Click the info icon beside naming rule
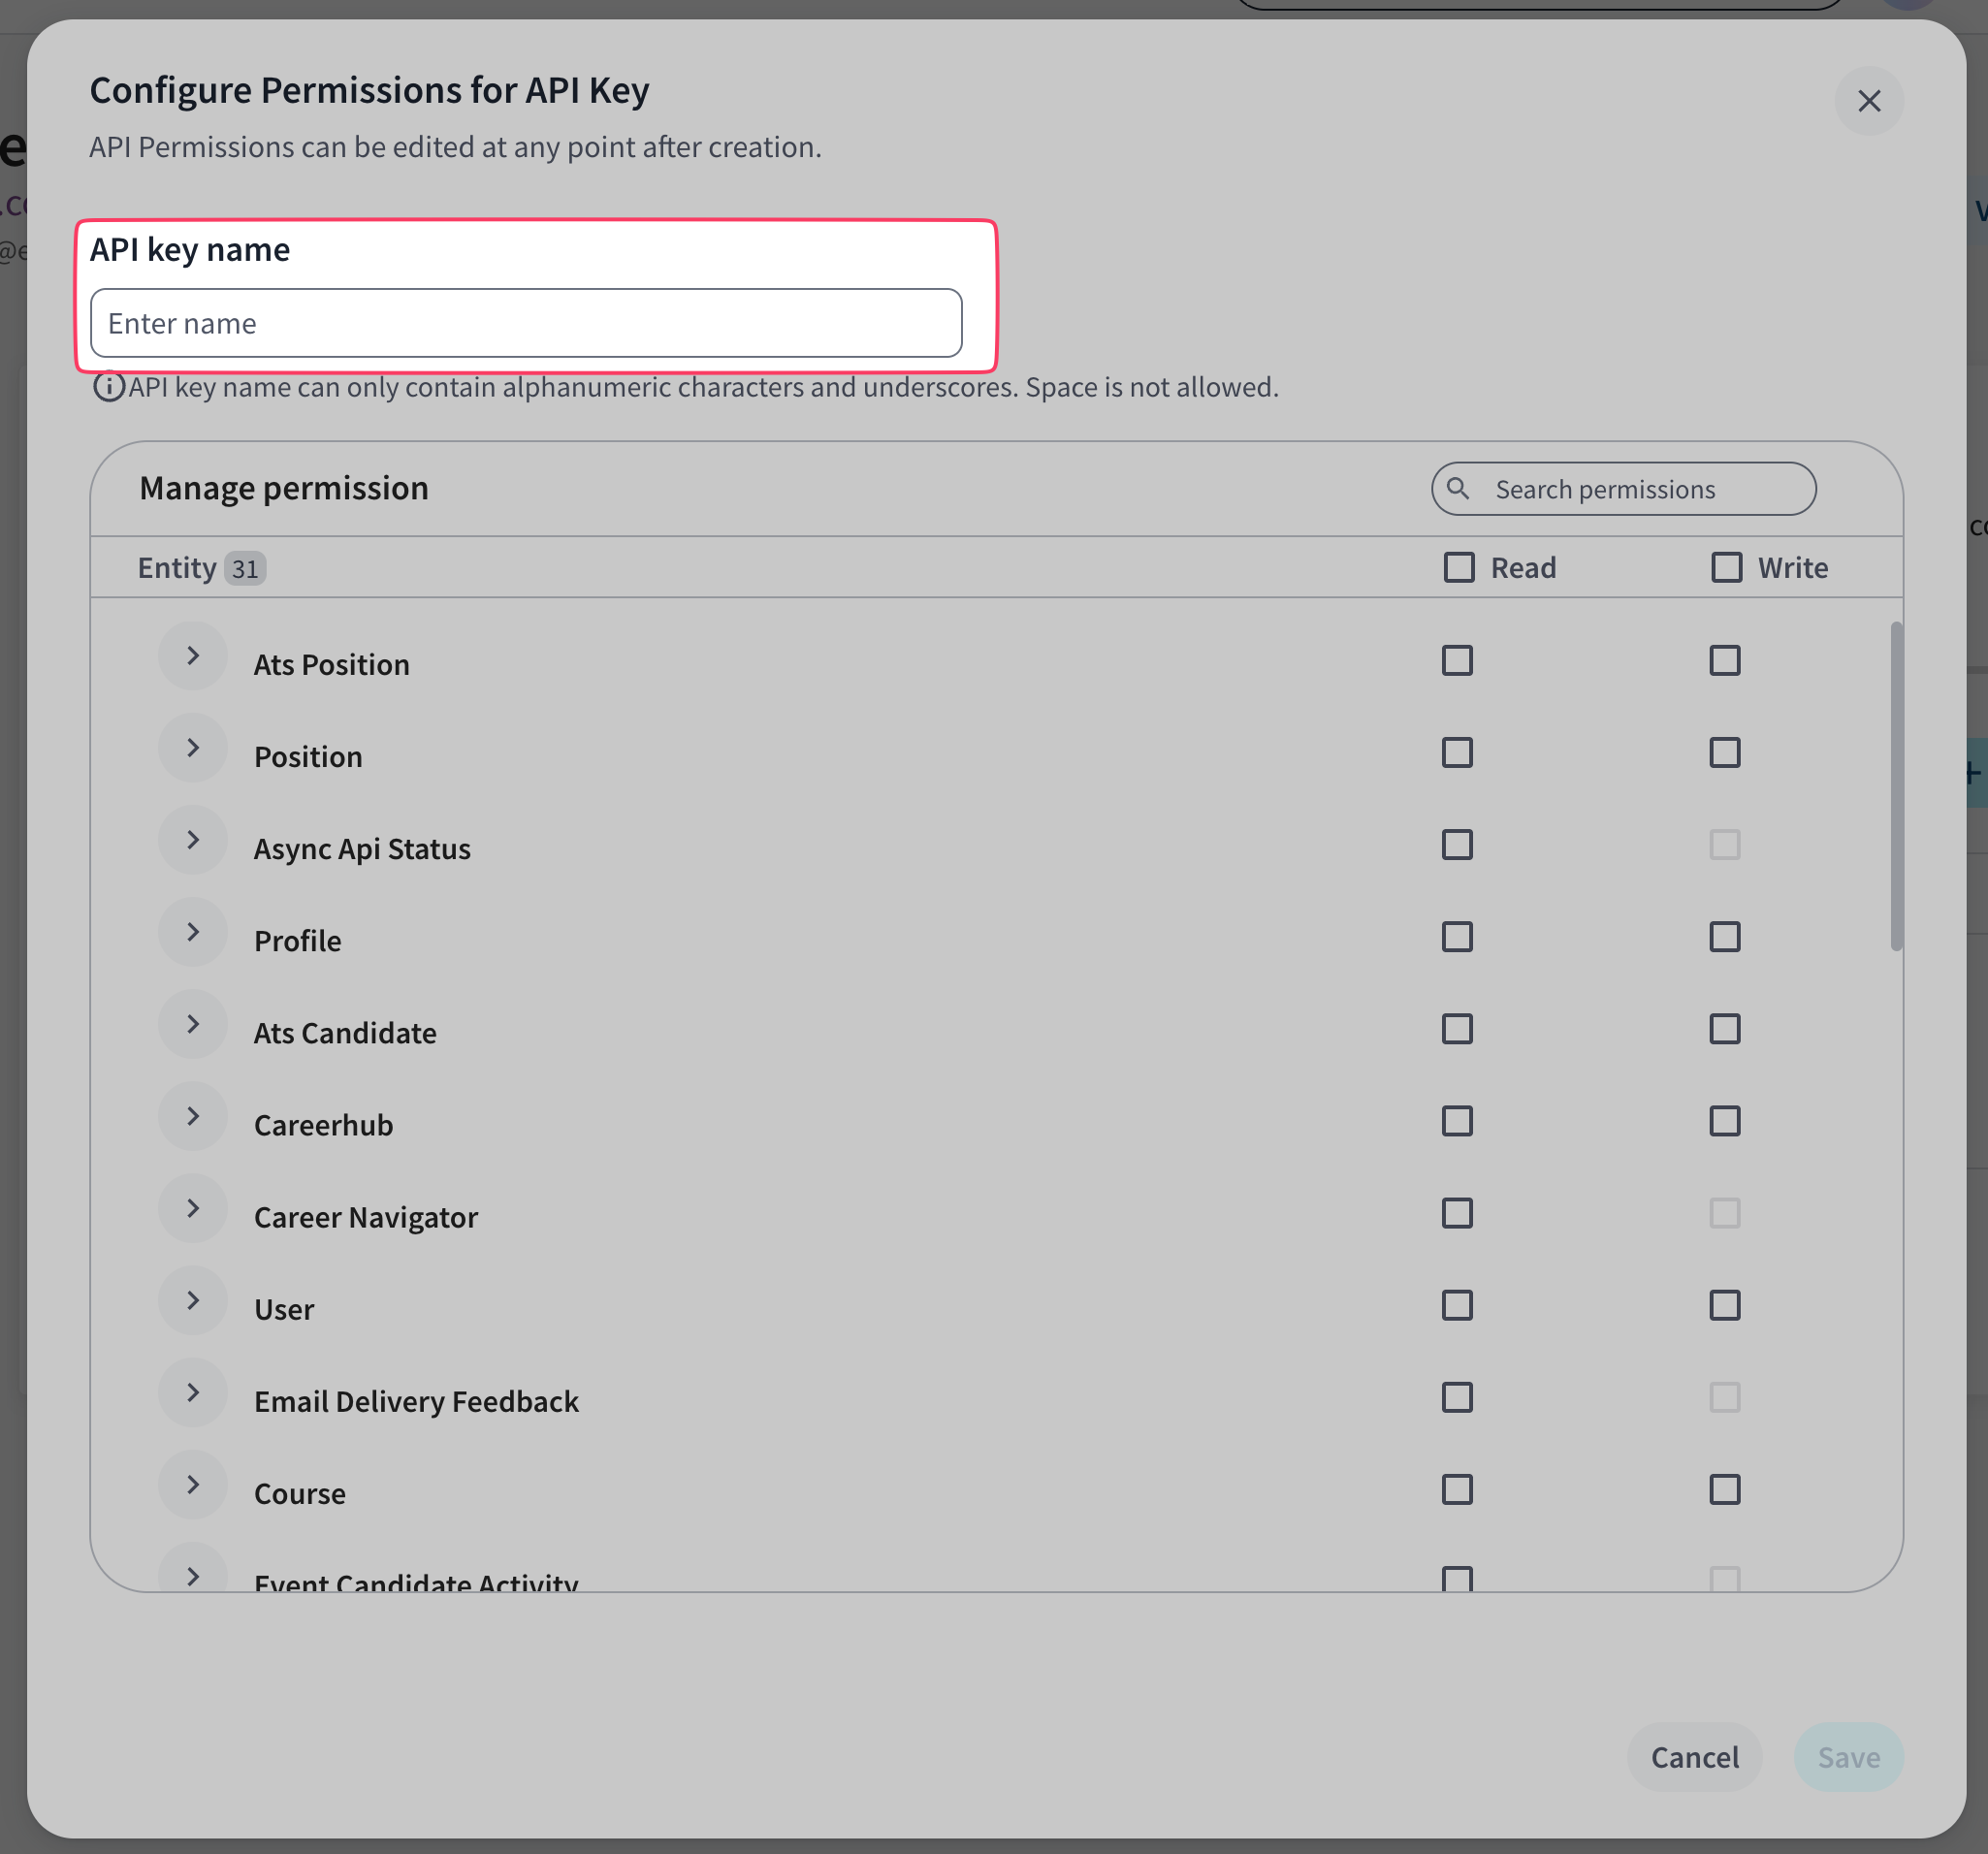The width and height of the screenshot is (1988, 1854). coord(108,387)
